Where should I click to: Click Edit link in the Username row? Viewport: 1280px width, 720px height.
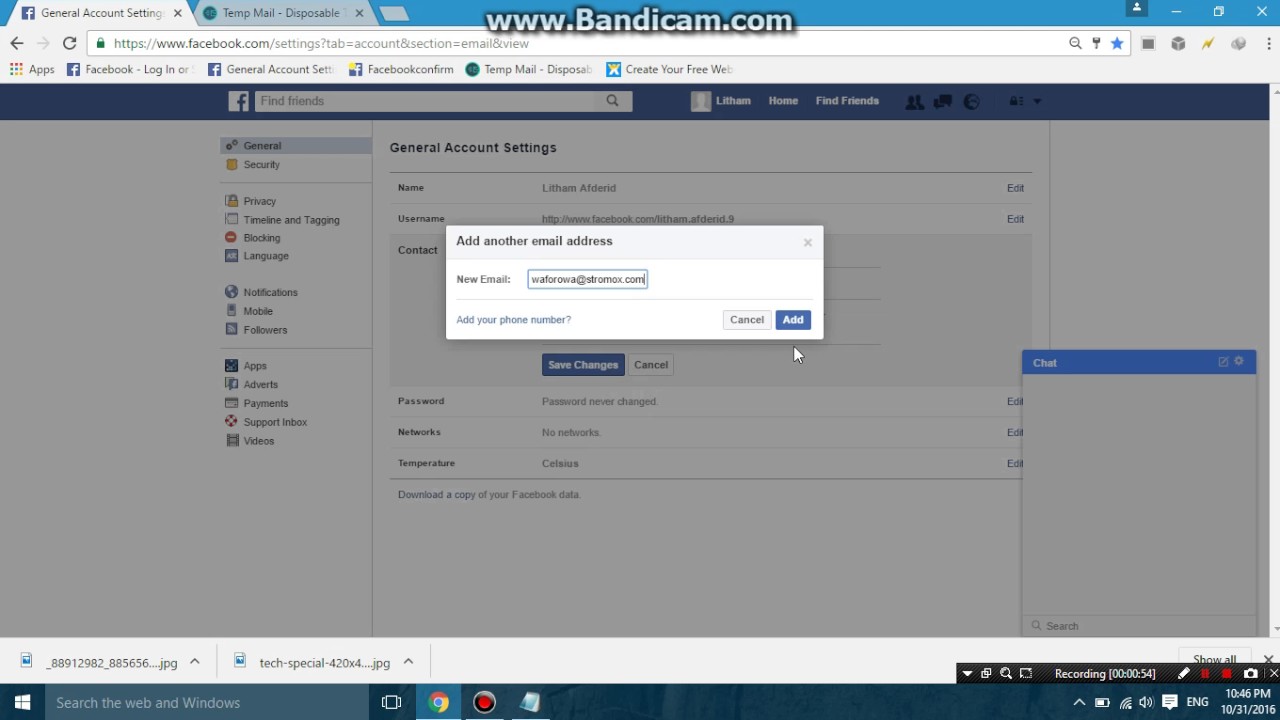click(1015, 219)
